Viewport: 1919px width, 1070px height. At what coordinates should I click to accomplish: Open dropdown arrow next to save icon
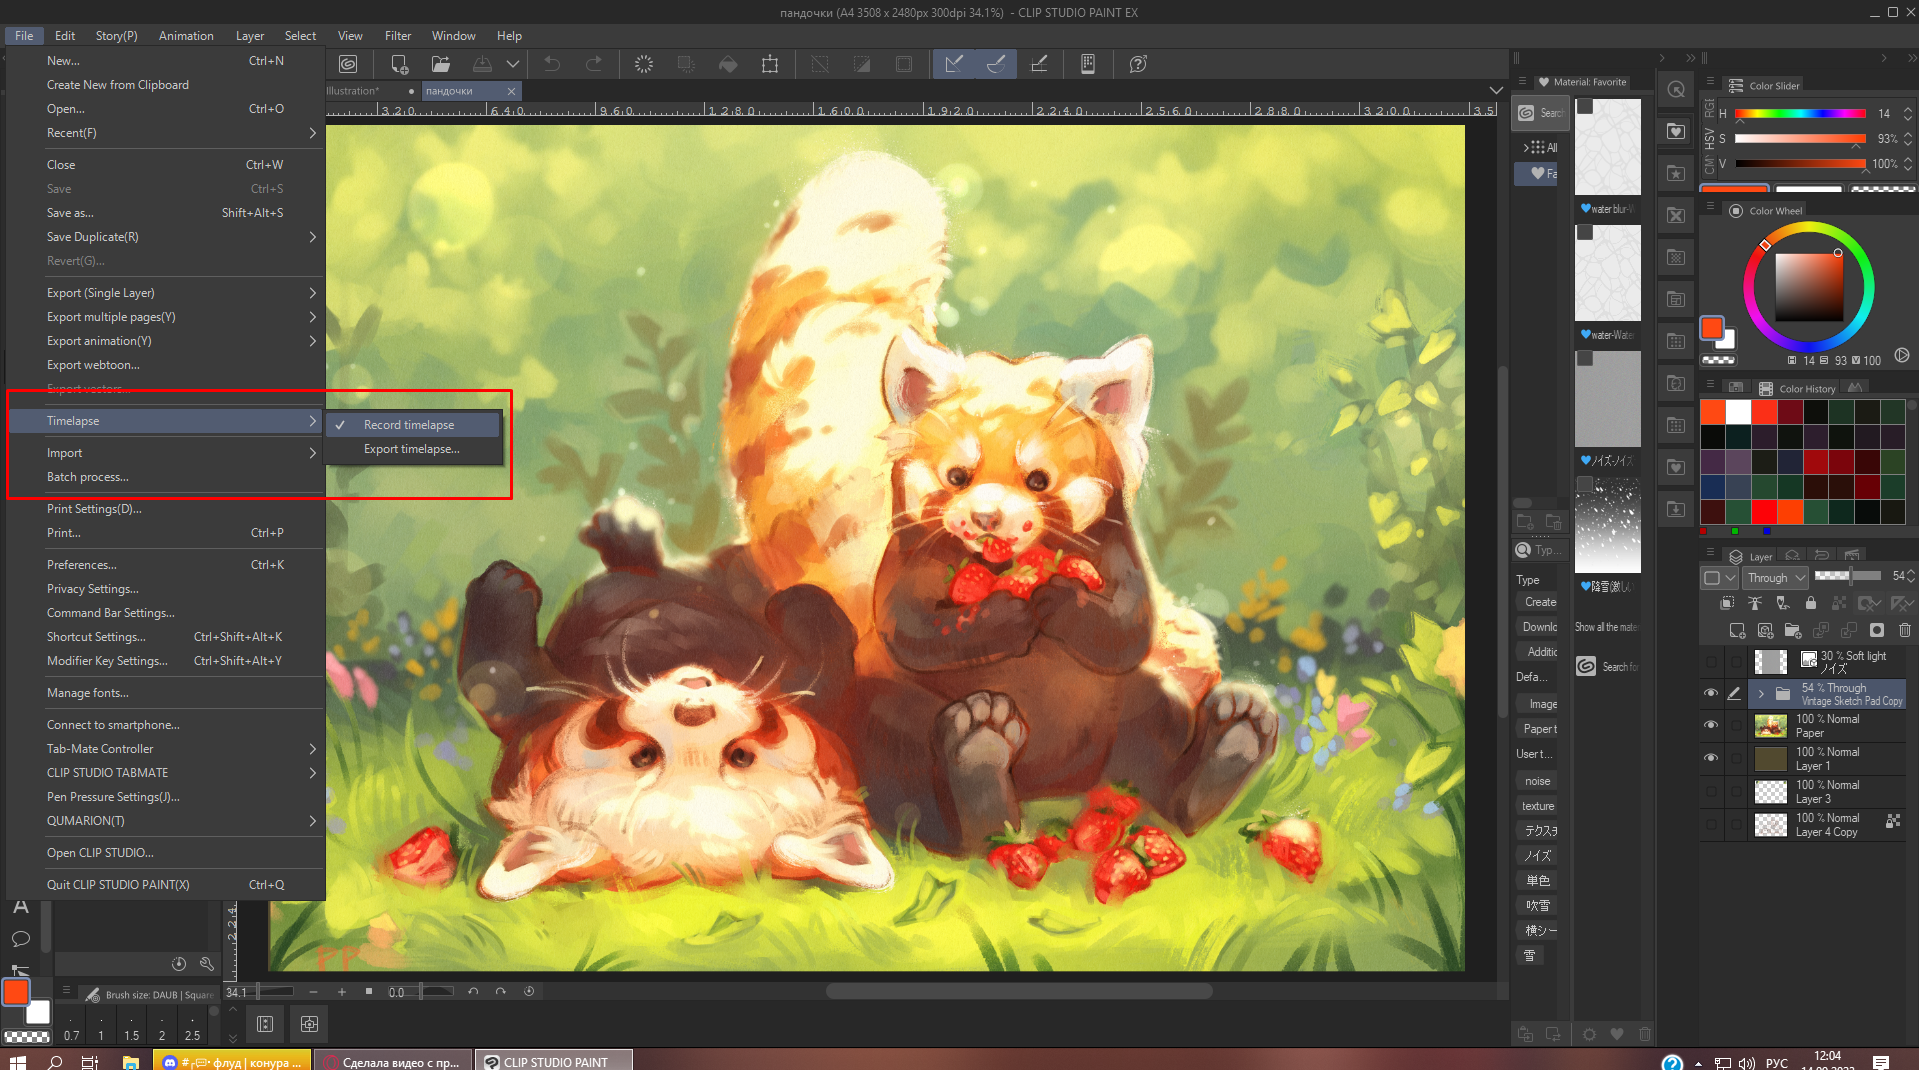(x=513, y=64)
